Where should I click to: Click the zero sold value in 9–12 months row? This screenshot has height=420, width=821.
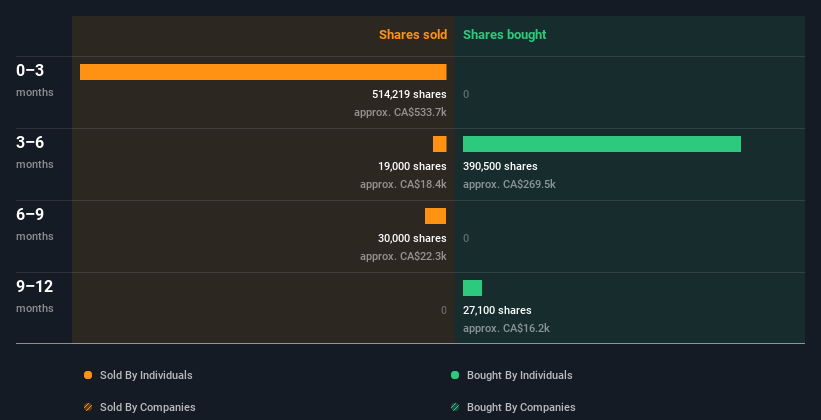click(443, 310)
